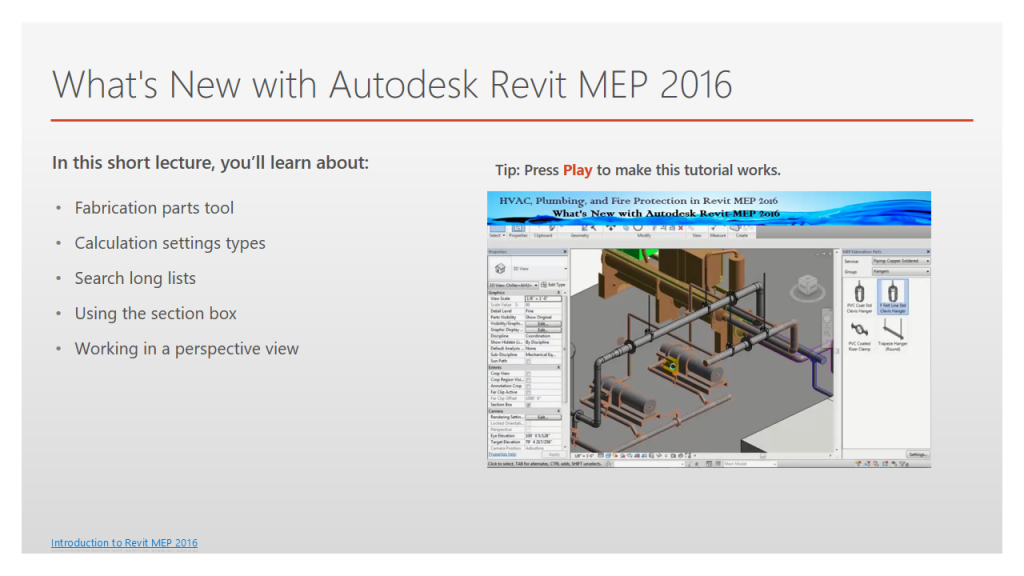1024x576 pixels.
Task: Close the MEP Fabrication Parts palette
Action: [x=928, y=251]
